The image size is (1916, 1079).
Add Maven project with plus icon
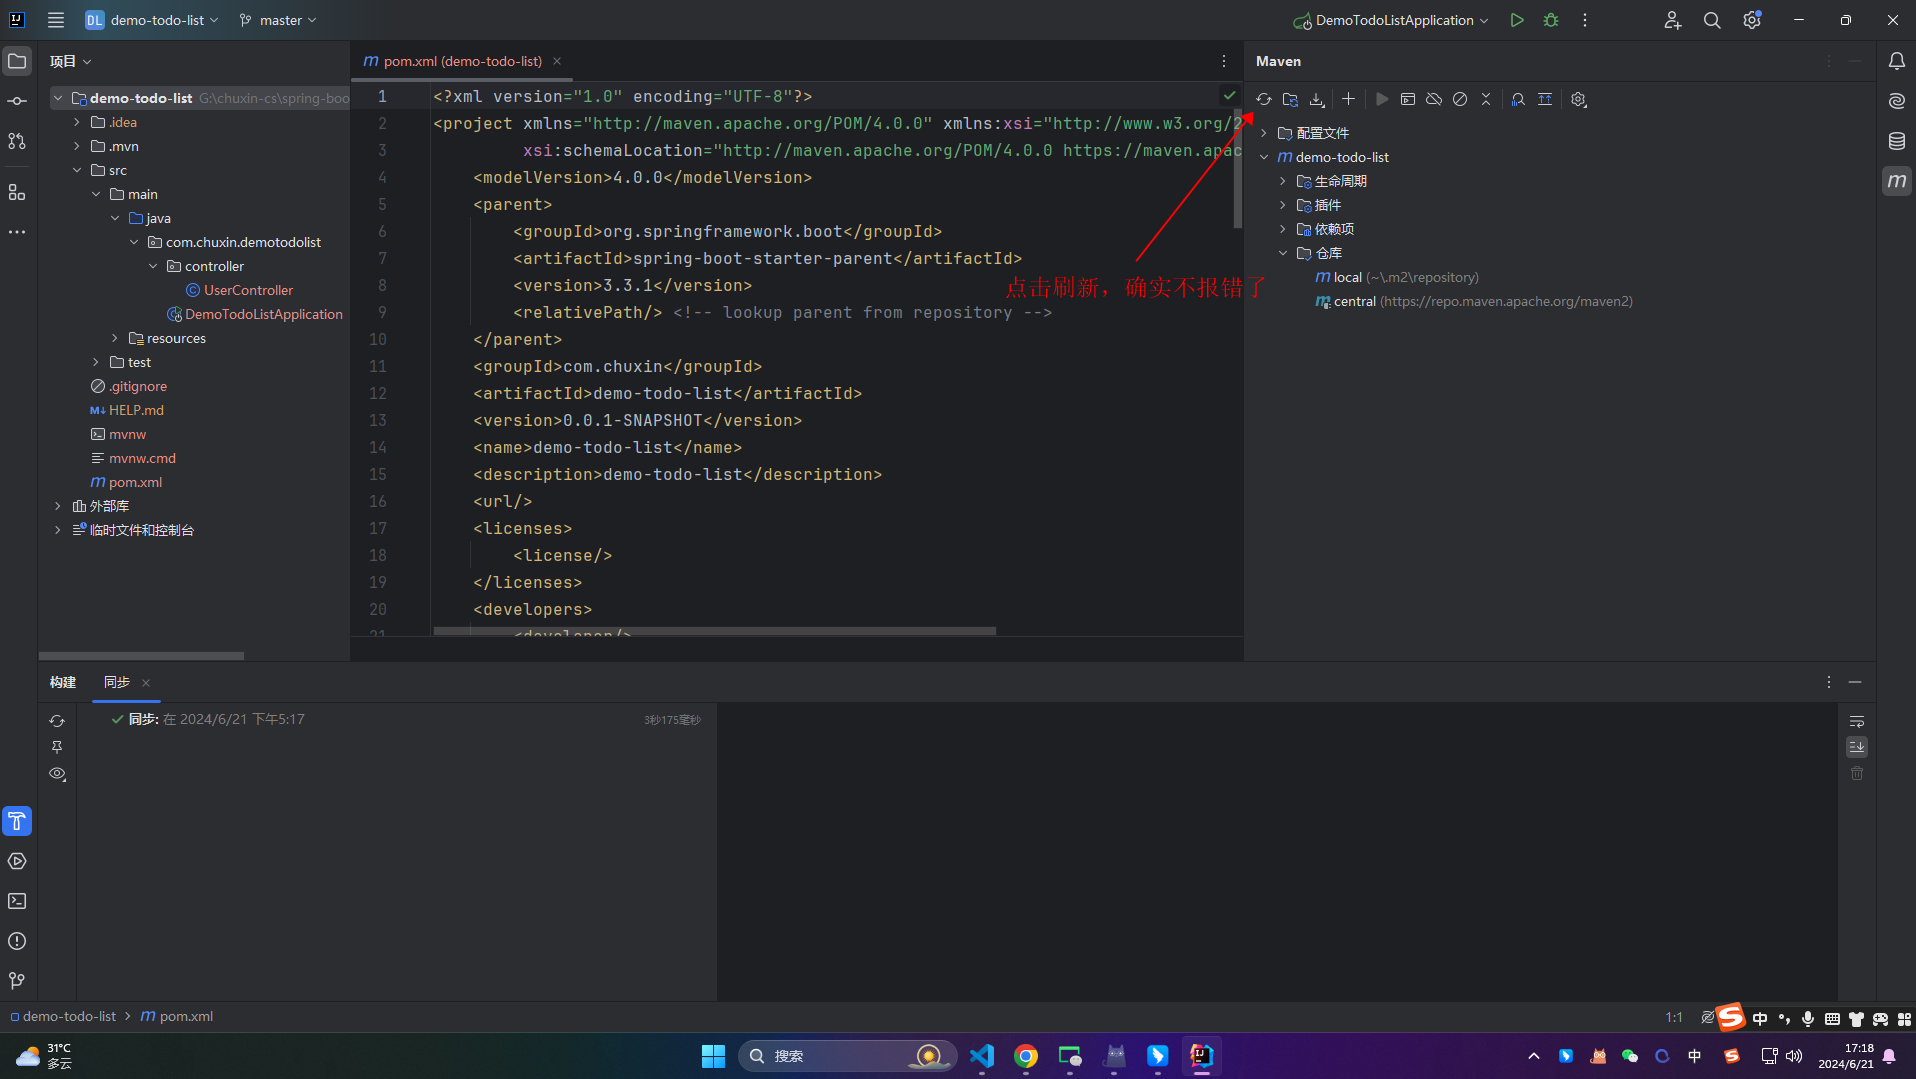pyautogui.click(x=1348, y=99)
